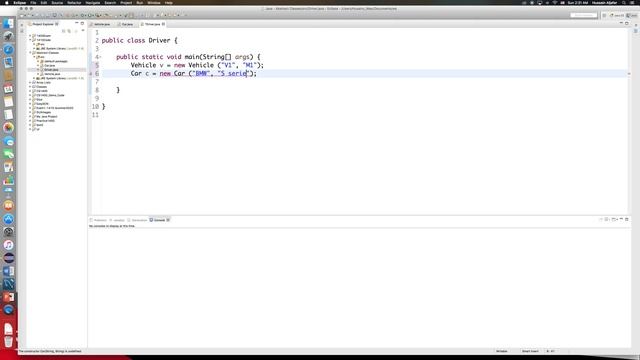Click the Open Perspective icon
Image resolution: width=640 pixels, height=360 pixels.
[604, 15]
